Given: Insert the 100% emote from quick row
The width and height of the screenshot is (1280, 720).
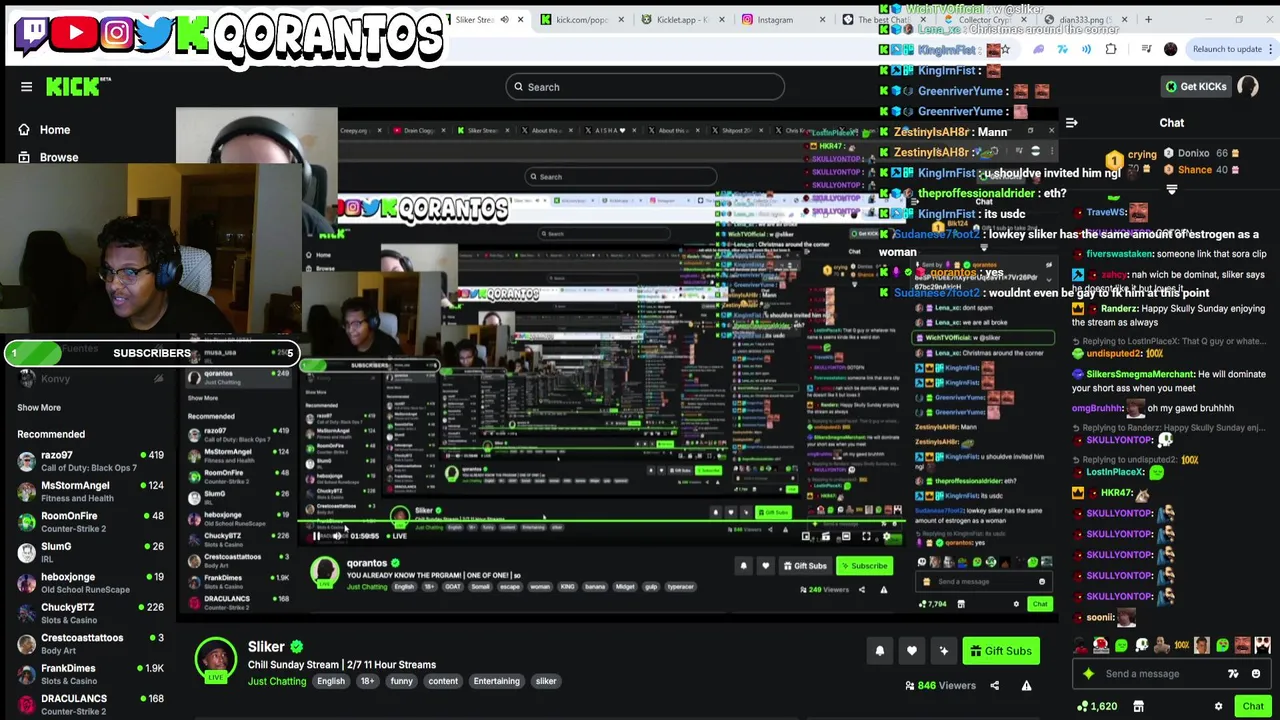Looking at the screenshot, I should coord(1181,646).
